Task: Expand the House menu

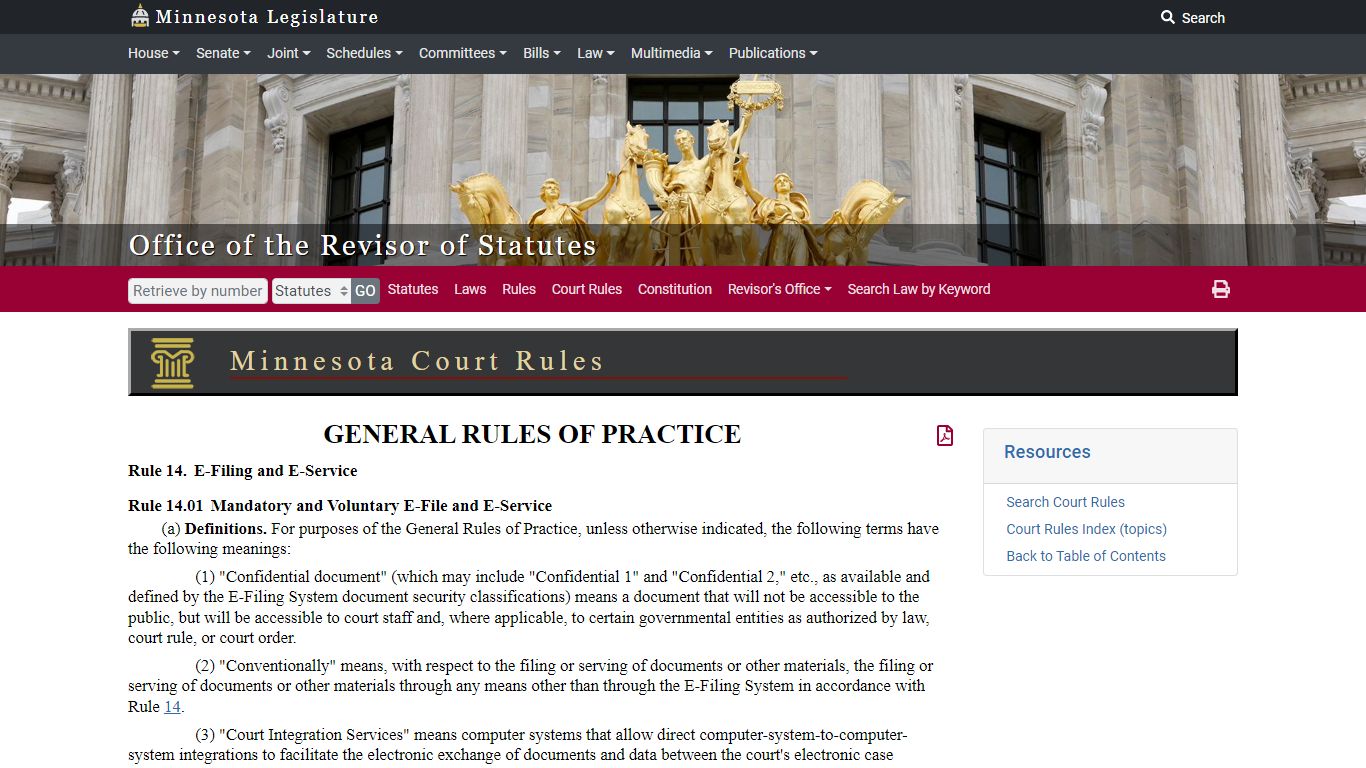Action: 154,53
